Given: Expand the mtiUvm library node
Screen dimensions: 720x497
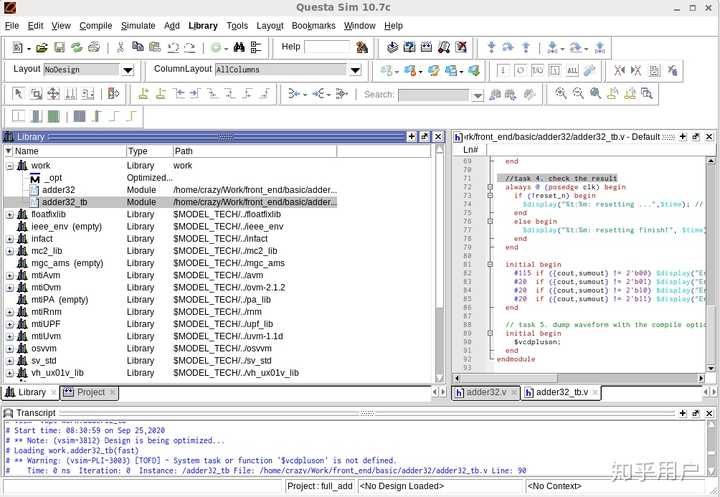Looking at the screenshot, I should click(10, 336).
